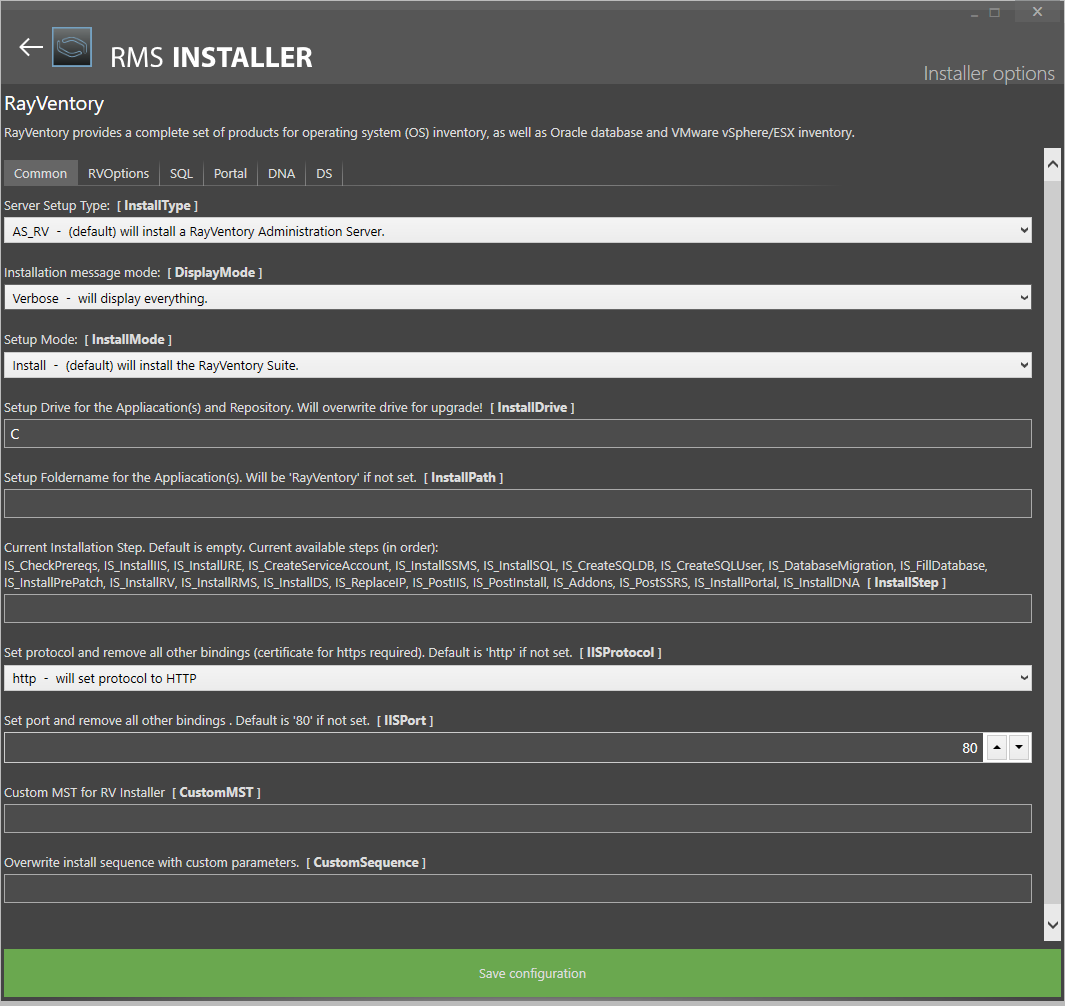Click the scrollbar down arrow
The image size is (1065, 1006).
(x=1052, y=924)
